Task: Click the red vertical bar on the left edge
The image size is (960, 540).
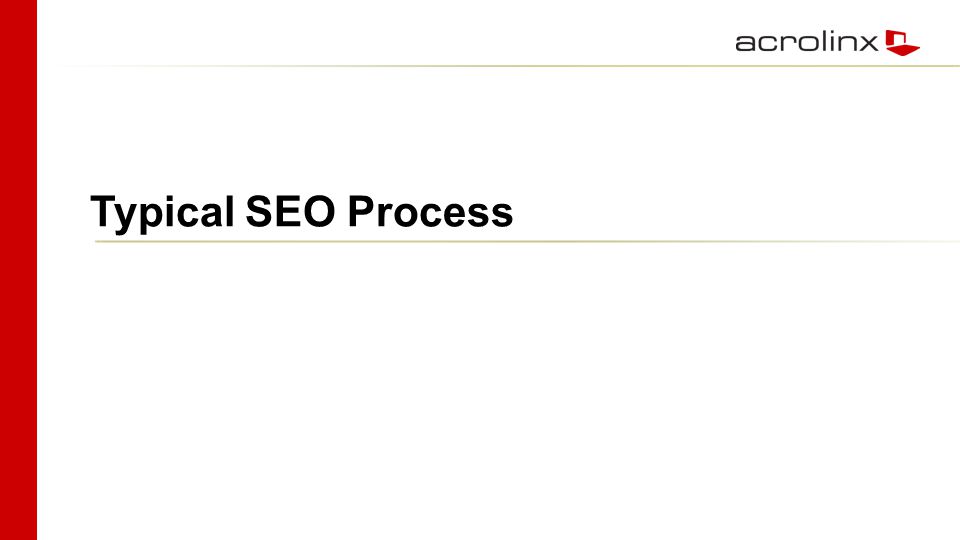Action: coord(18,270)
